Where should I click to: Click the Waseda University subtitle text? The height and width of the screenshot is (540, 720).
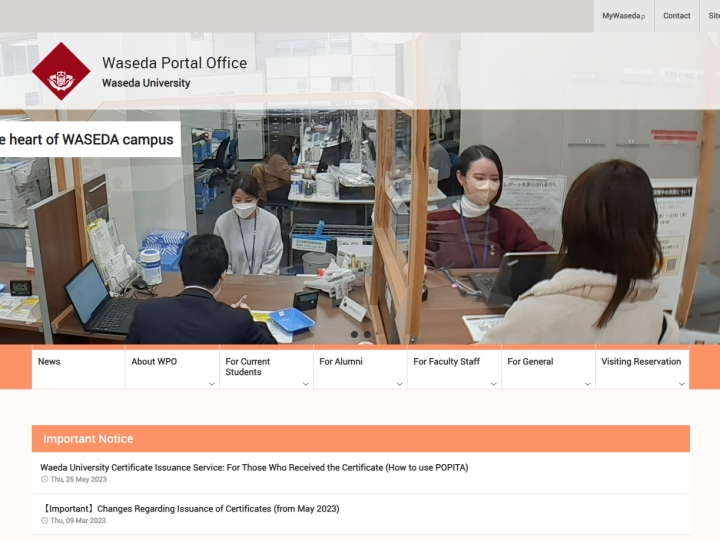(x=146, y=83)
